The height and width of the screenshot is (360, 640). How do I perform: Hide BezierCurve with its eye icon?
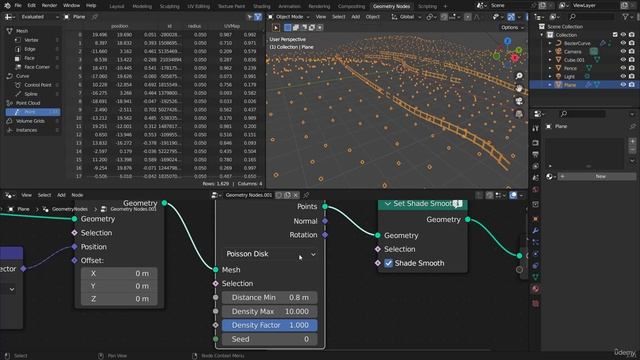coord(623,43)
